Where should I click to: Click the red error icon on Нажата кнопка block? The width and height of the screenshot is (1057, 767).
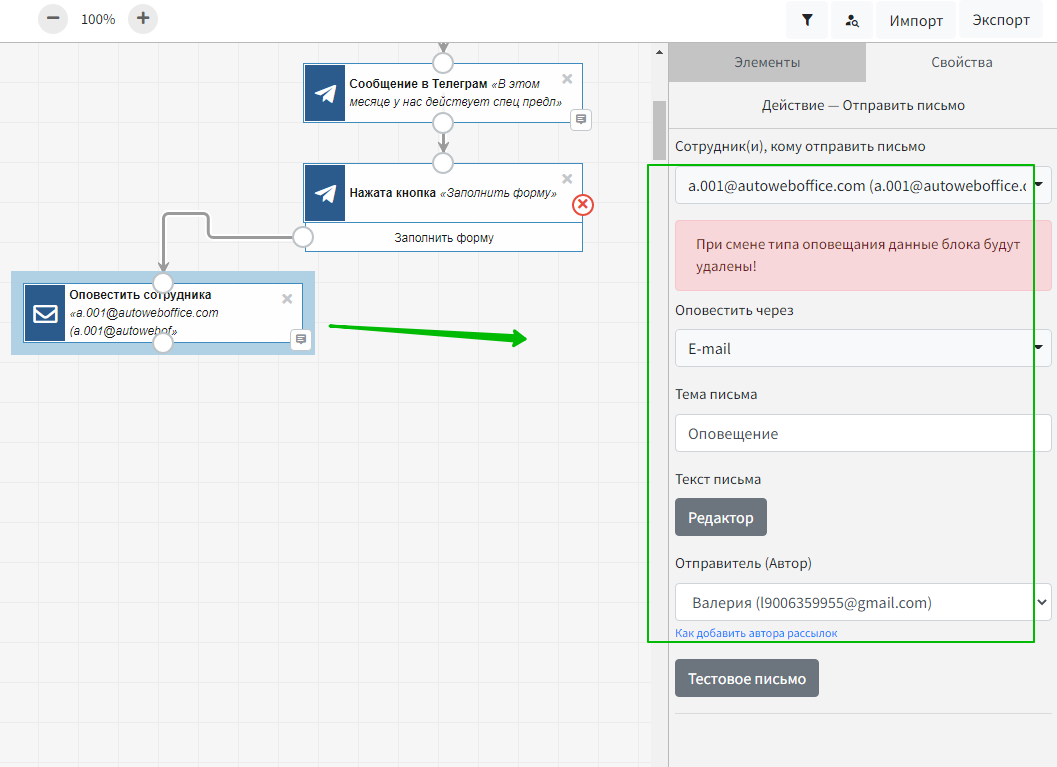coord(582,204)
